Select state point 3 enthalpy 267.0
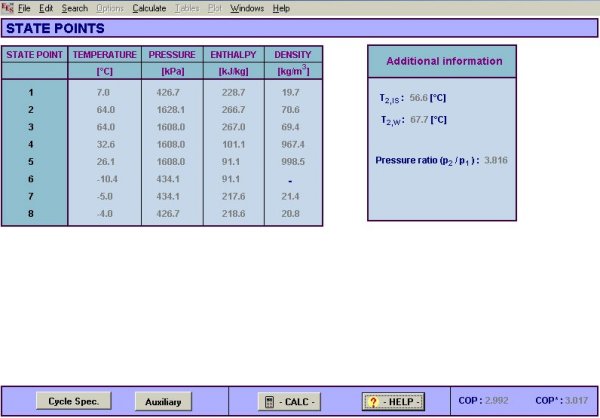 pyautogui.click(x=233, y=127)
